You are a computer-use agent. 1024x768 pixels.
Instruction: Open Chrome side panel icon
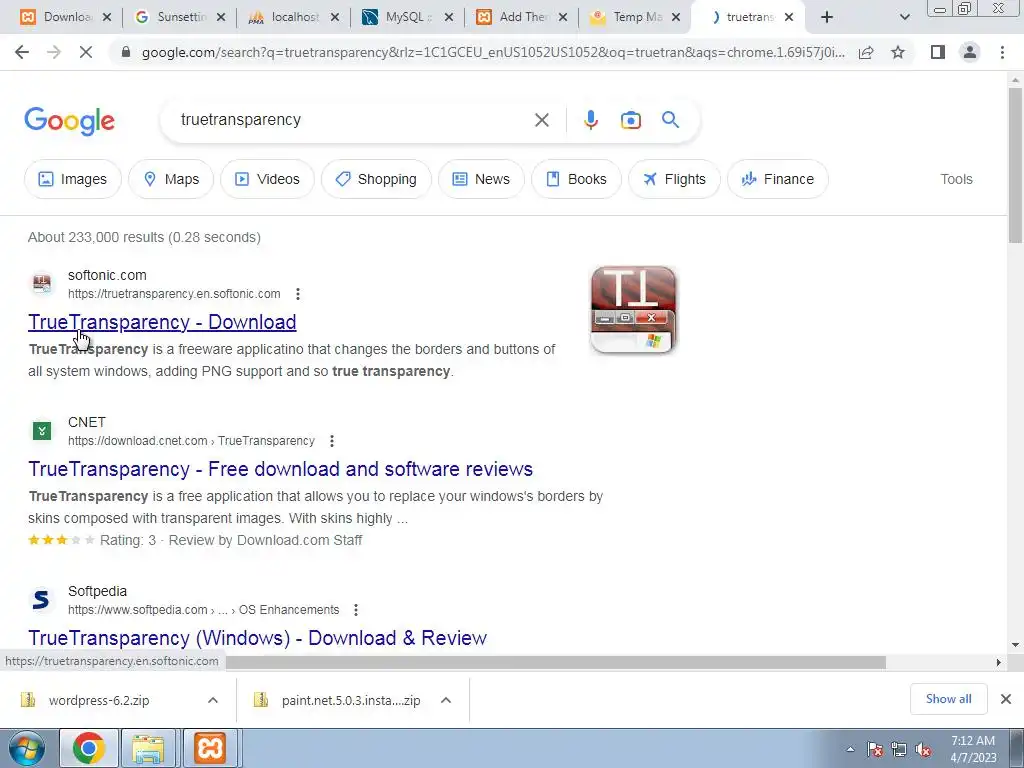(x=938, y=52)
